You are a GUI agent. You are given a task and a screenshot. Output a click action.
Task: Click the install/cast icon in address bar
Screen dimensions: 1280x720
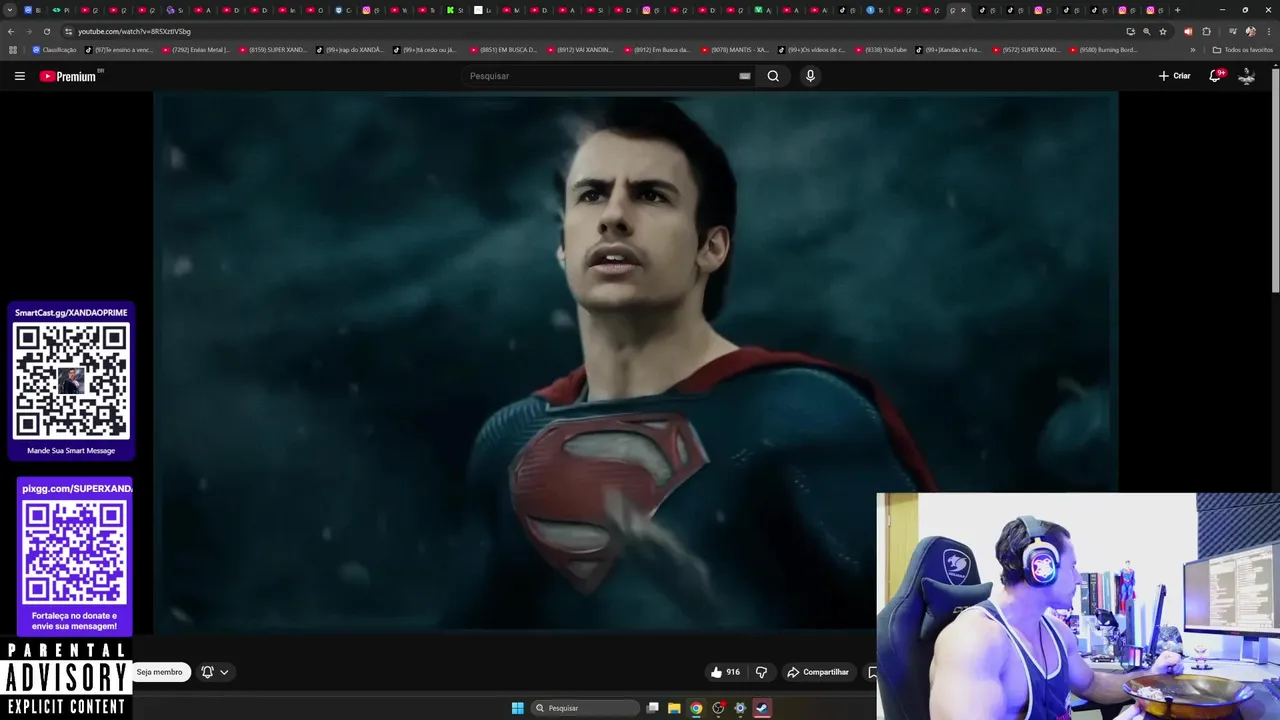click(x=1130, y=31)
